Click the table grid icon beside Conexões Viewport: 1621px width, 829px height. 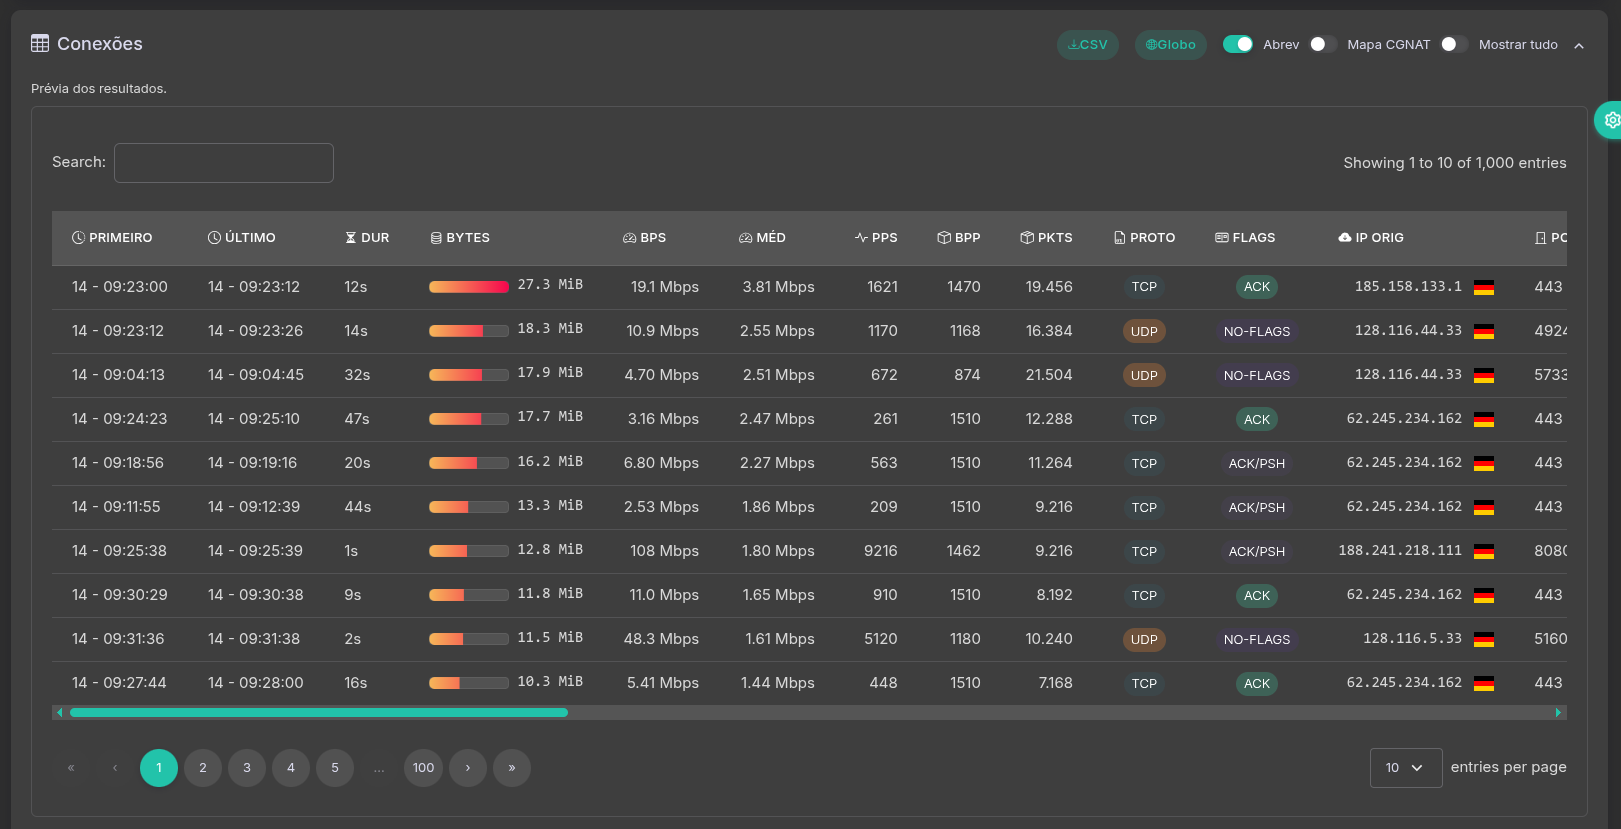click(x=40, y=43)
